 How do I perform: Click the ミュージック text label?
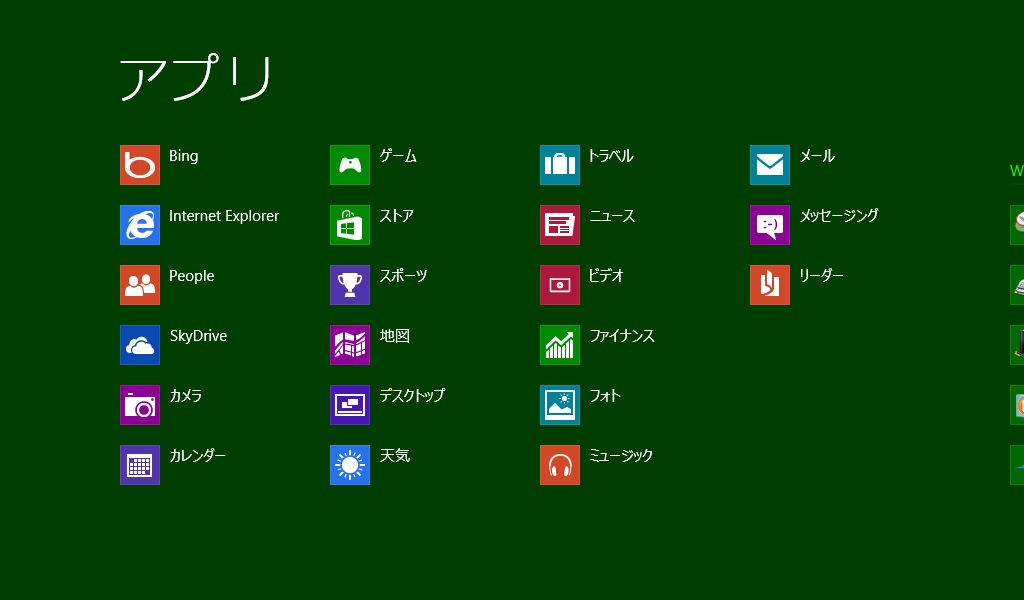pos(620,456)
